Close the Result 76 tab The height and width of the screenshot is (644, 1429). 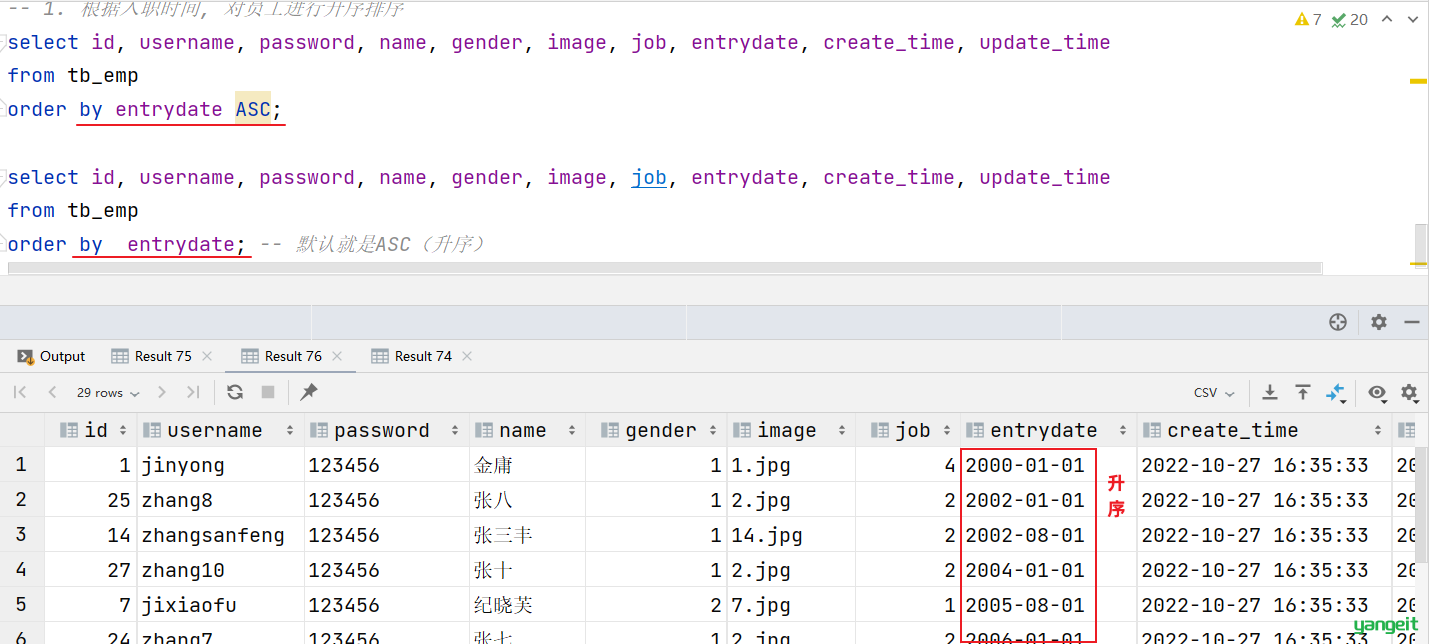[x=337, y=356]
